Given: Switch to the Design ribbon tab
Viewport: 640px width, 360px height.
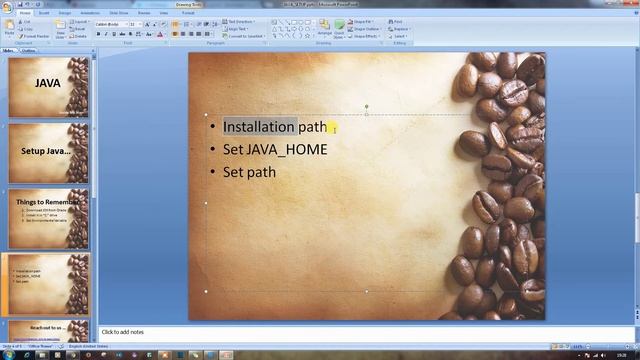Looking at the screenshot, I should [x=64, y=13].
